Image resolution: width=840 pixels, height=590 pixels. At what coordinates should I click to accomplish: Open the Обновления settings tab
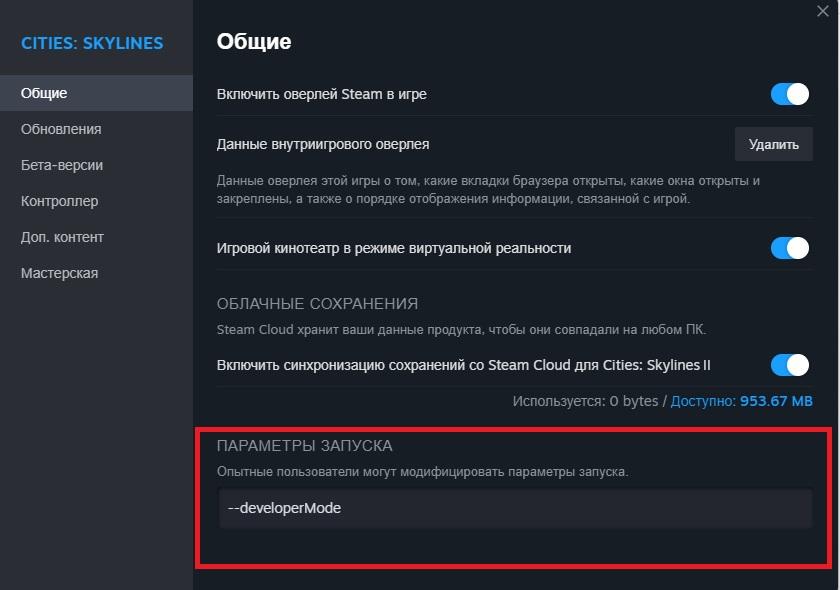click(x=61, y=129)
